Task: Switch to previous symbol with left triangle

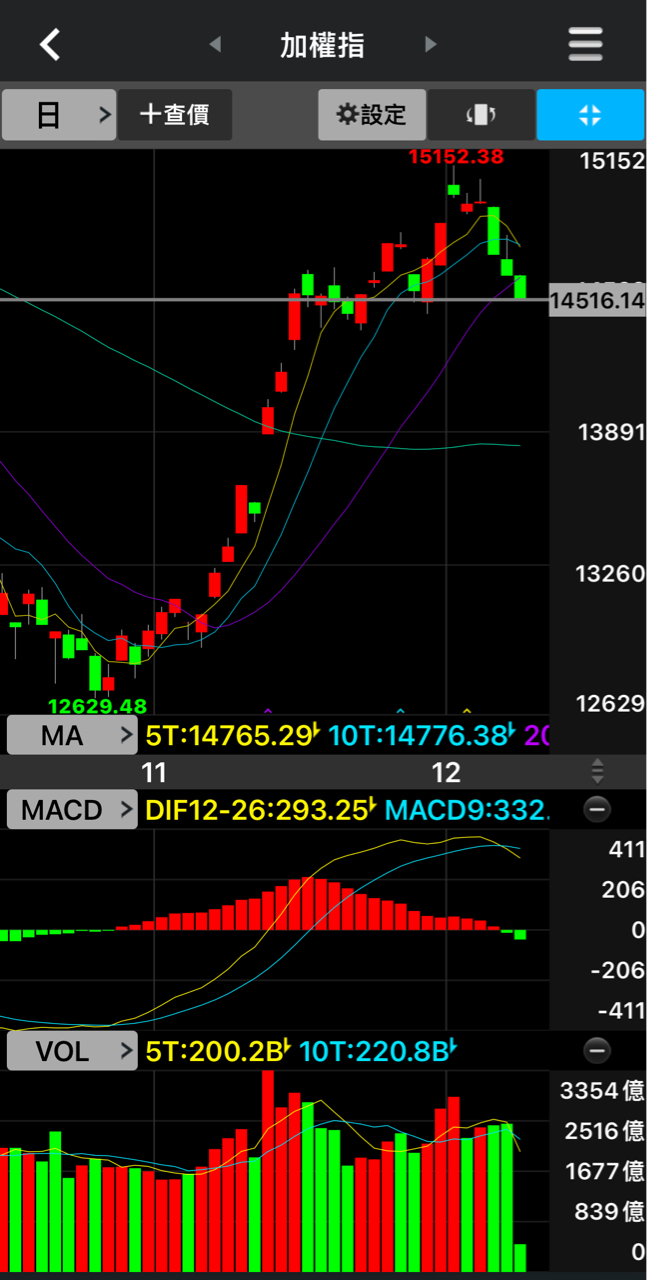Action: coord(215,44)
